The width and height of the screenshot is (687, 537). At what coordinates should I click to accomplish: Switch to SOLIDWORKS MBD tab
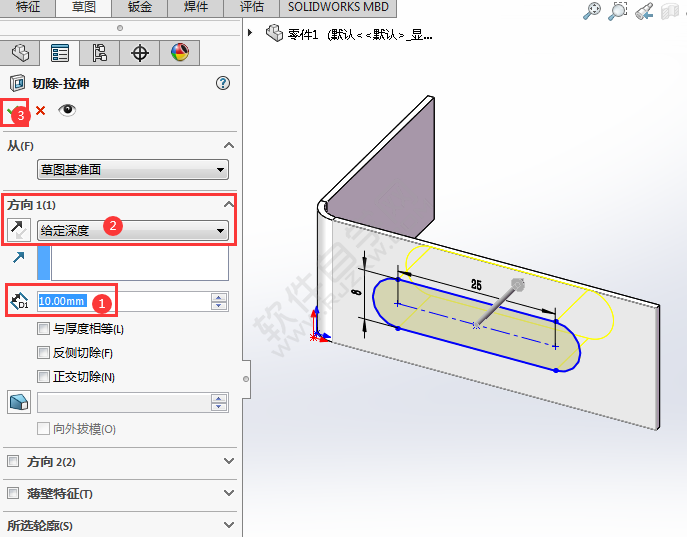coord(338,7)
